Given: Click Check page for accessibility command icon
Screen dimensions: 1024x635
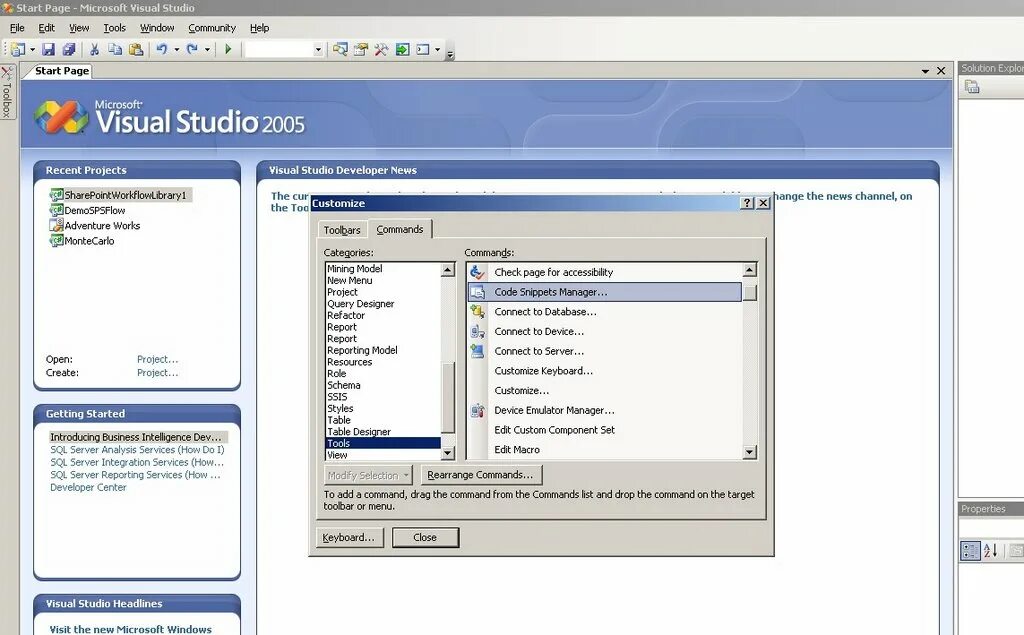Looking at the screenshot, I should tap(477, 272).
